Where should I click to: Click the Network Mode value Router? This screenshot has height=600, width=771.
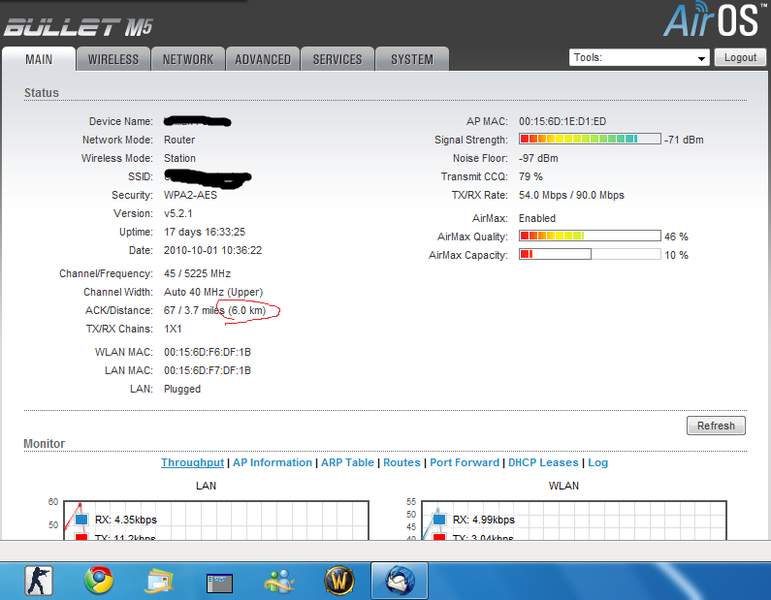pos(179,140)
